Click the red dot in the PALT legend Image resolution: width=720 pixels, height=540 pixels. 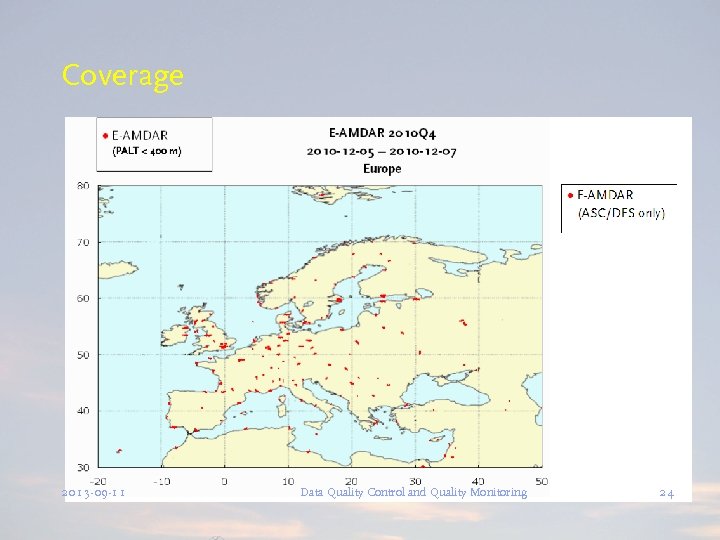point(105,136)
